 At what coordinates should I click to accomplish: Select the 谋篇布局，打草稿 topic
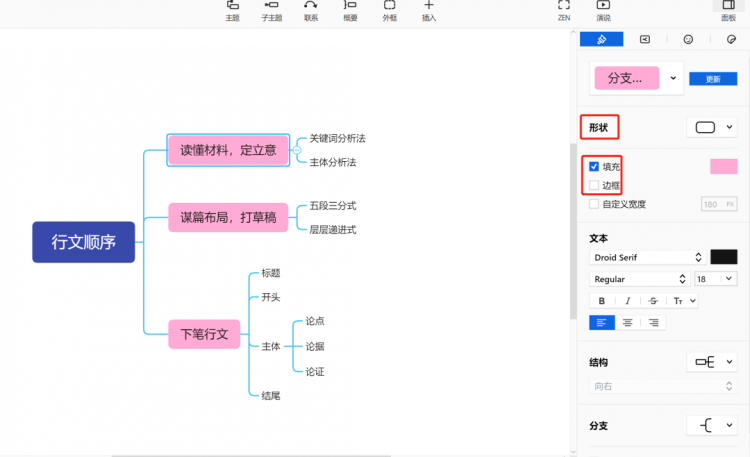(x=228, y=217)
